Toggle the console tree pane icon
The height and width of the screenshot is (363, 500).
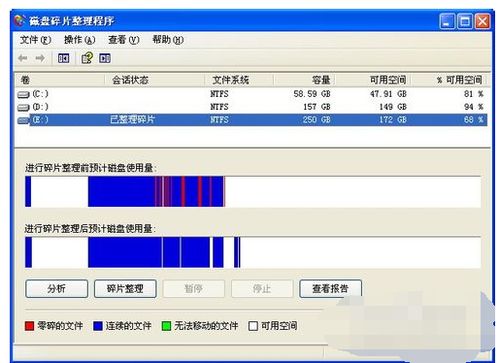tap(63, 58)
